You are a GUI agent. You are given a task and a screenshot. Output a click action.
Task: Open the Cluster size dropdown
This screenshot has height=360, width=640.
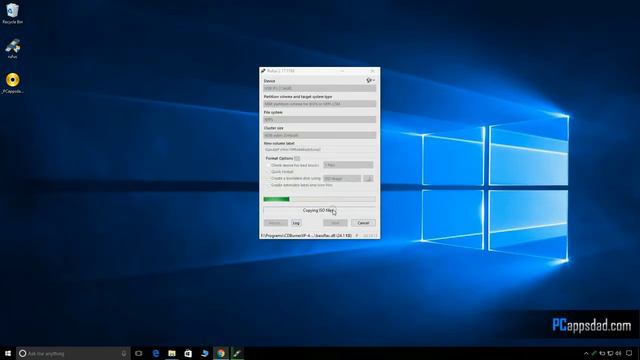coord(320,135)
